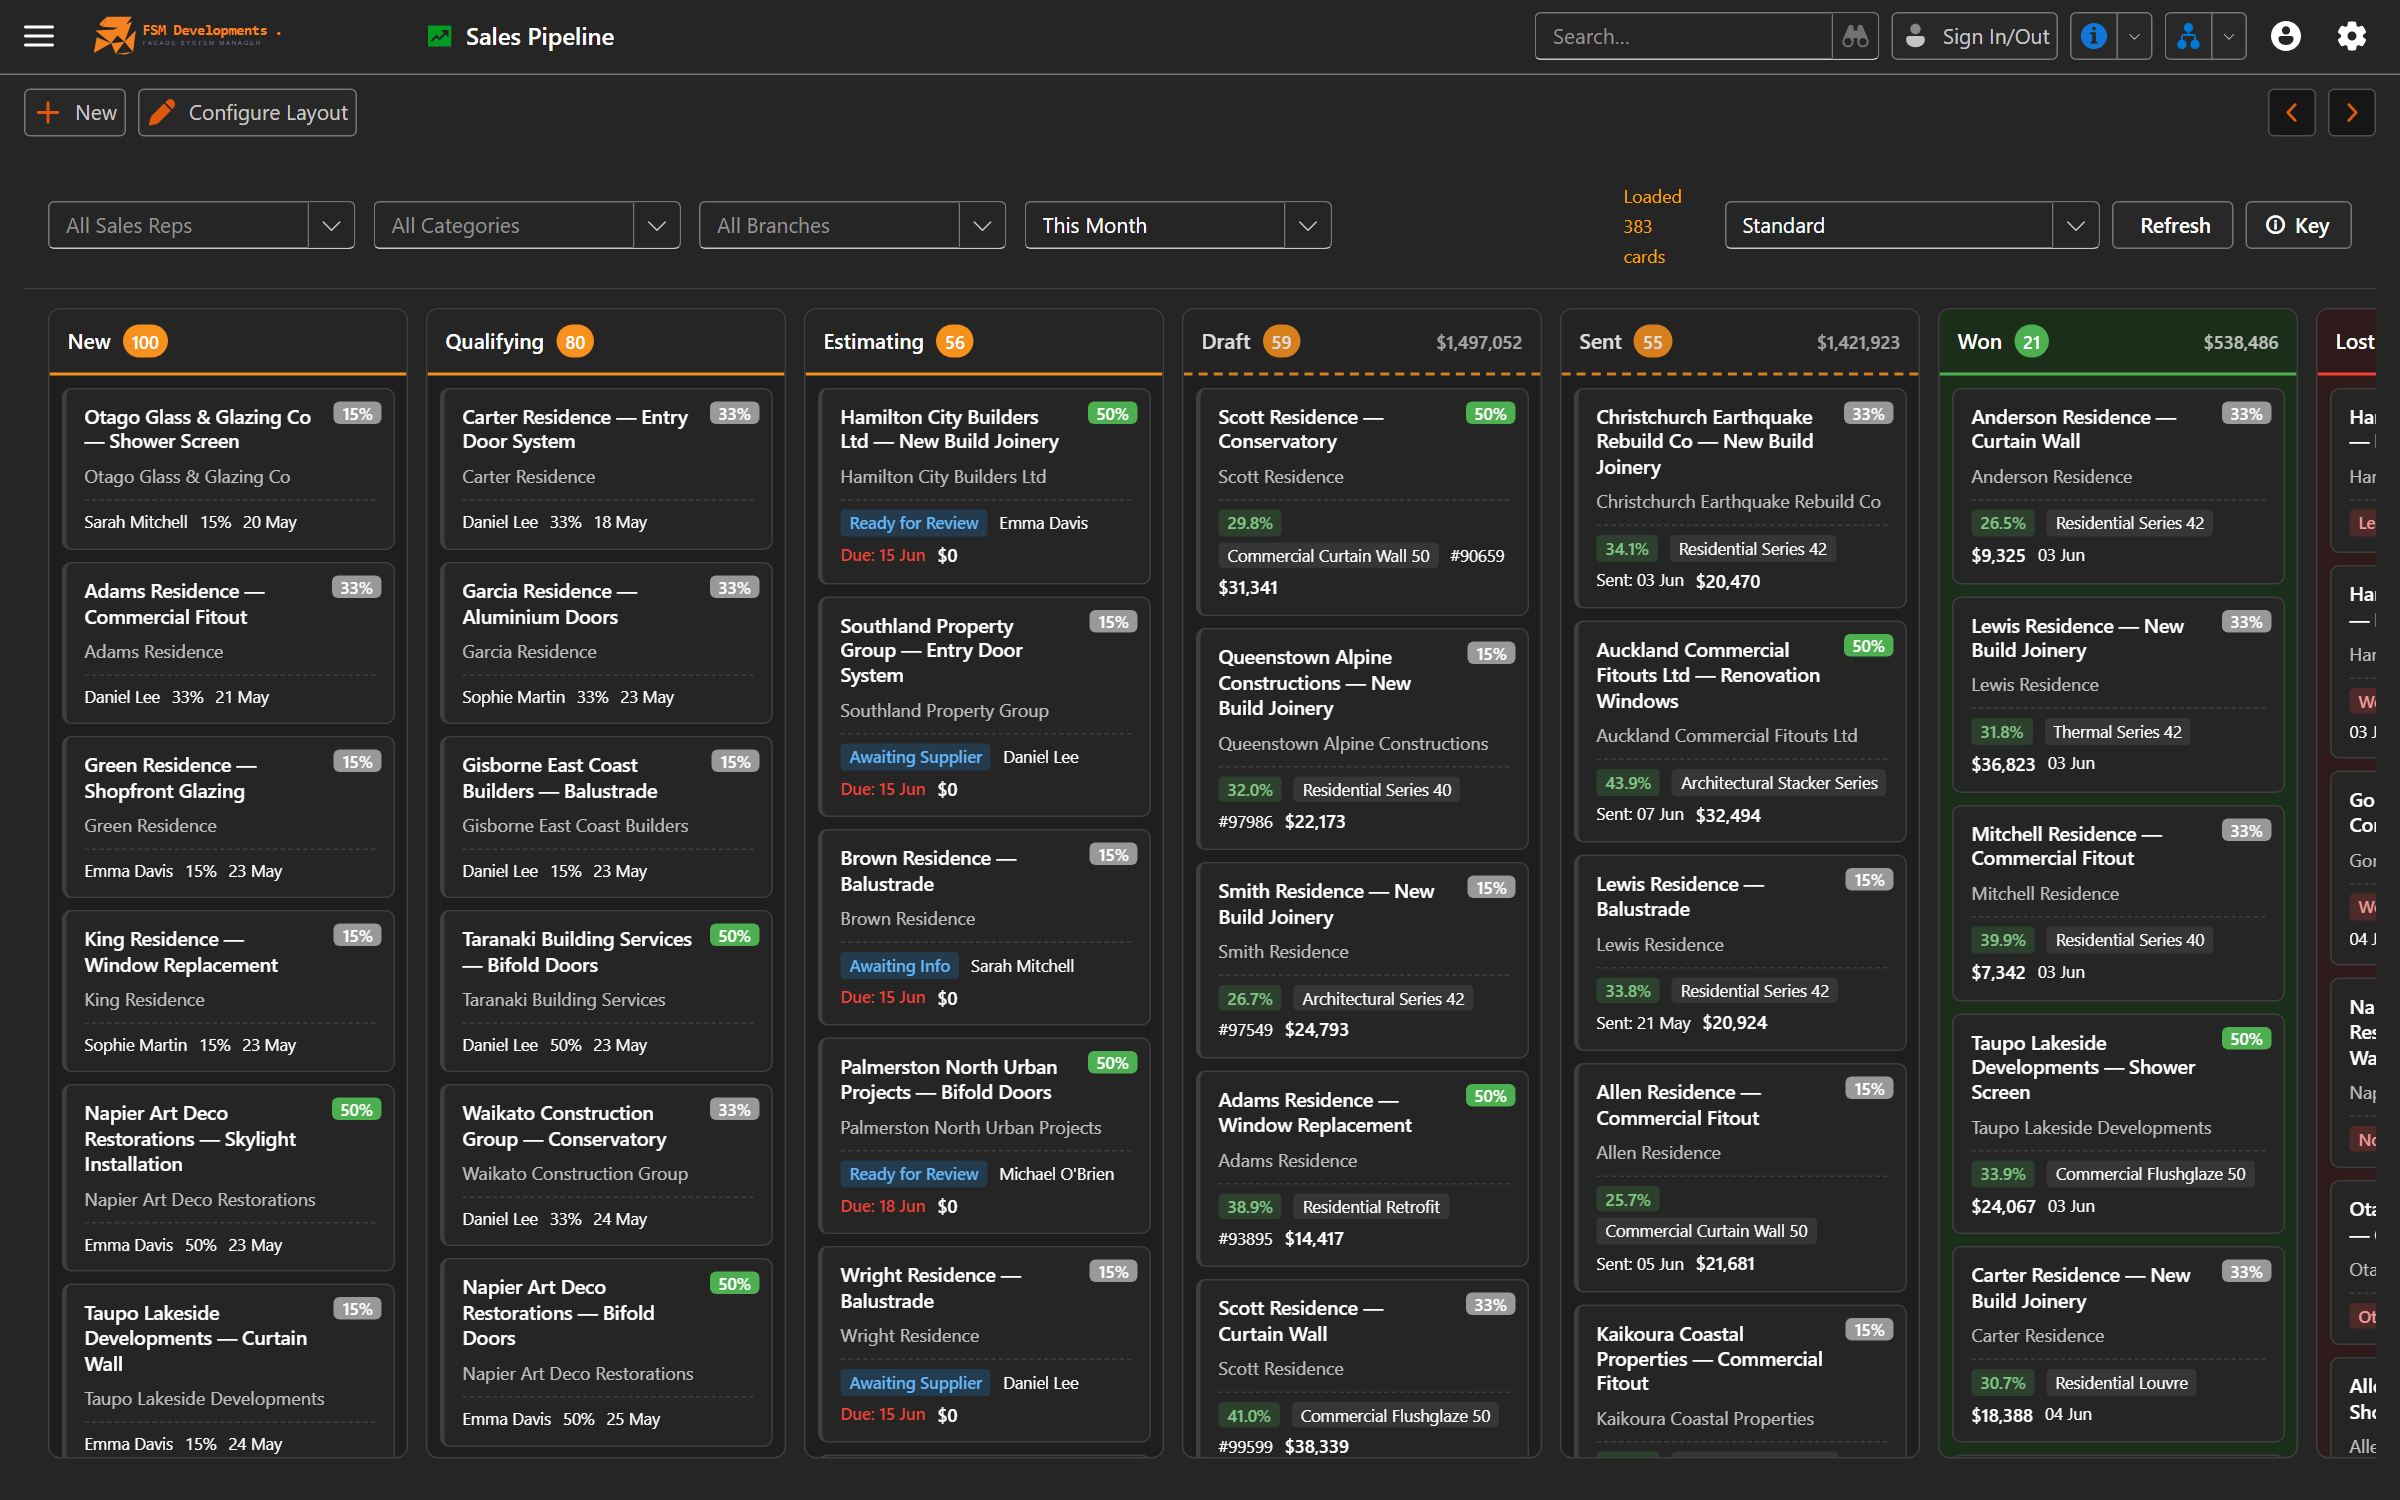Click the Estimating column header
Image resolution: width=2400 pixels, height=1500 pixels.
click(983, 342)
